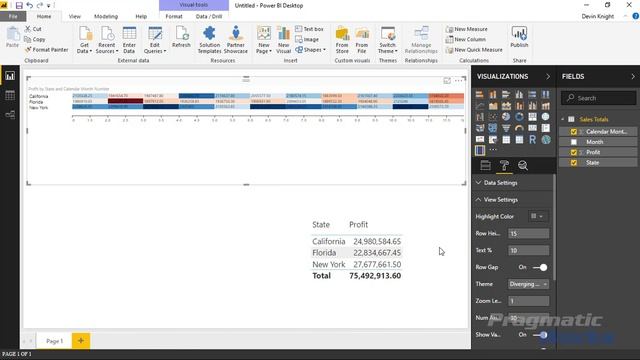Image resolution: width=640 pixels, height=360 pixels.
Task: Select the R script visual
Action: 532,140
